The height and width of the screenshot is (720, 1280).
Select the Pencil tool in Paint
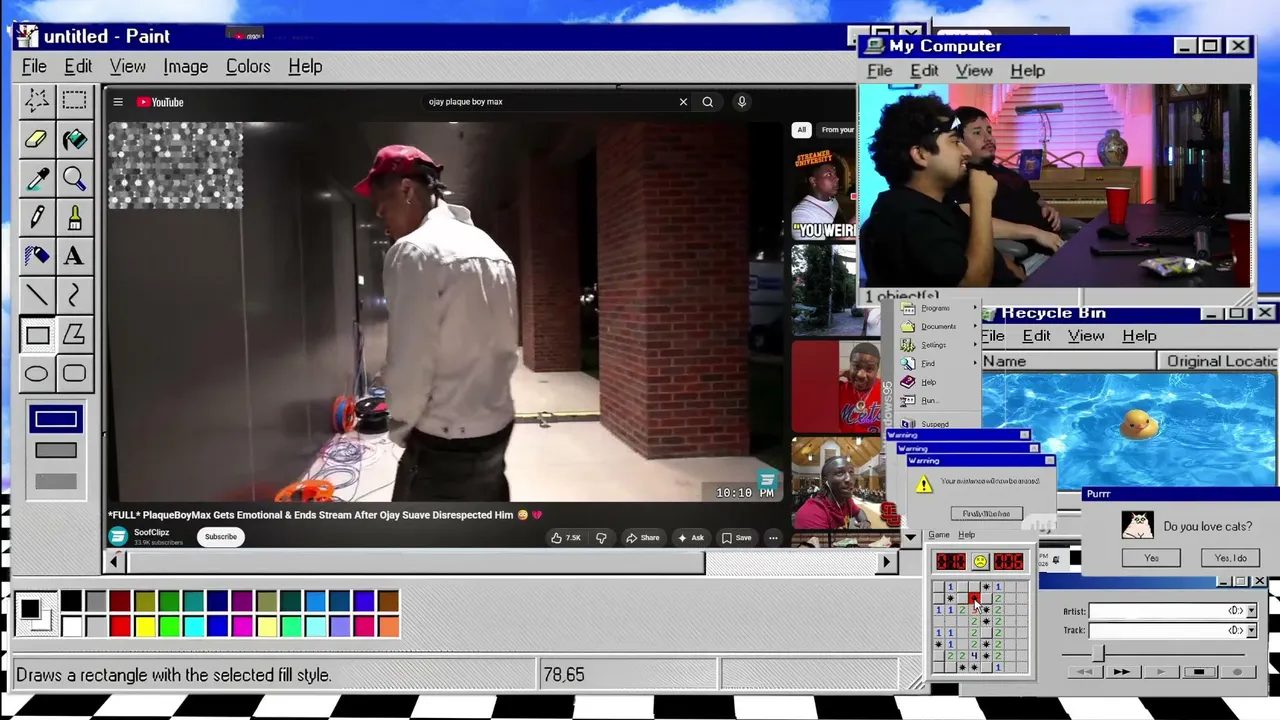click(x=37, y=217)
